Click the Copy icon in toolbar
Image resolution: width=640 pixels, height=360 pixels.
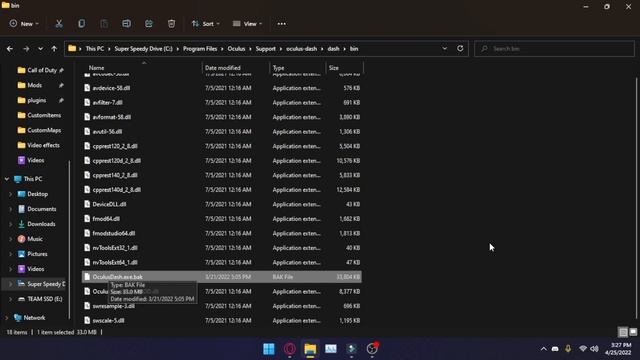click(82, 24)
